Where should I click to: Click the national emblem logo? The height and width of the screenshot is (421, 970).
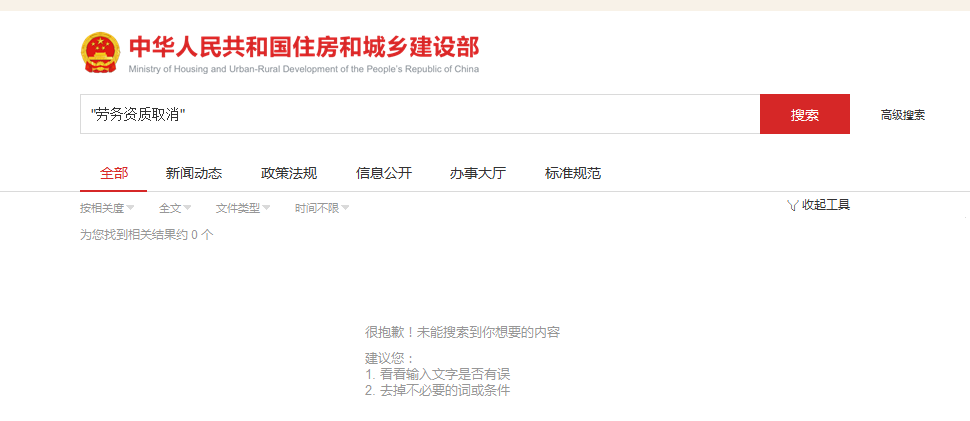click(101, 53)
